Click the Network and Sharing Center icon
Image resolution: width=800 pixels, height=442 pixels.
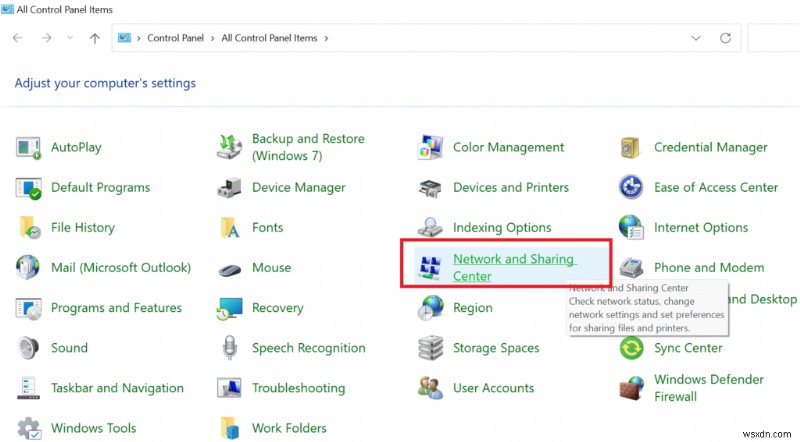click(x=430, y=268)
